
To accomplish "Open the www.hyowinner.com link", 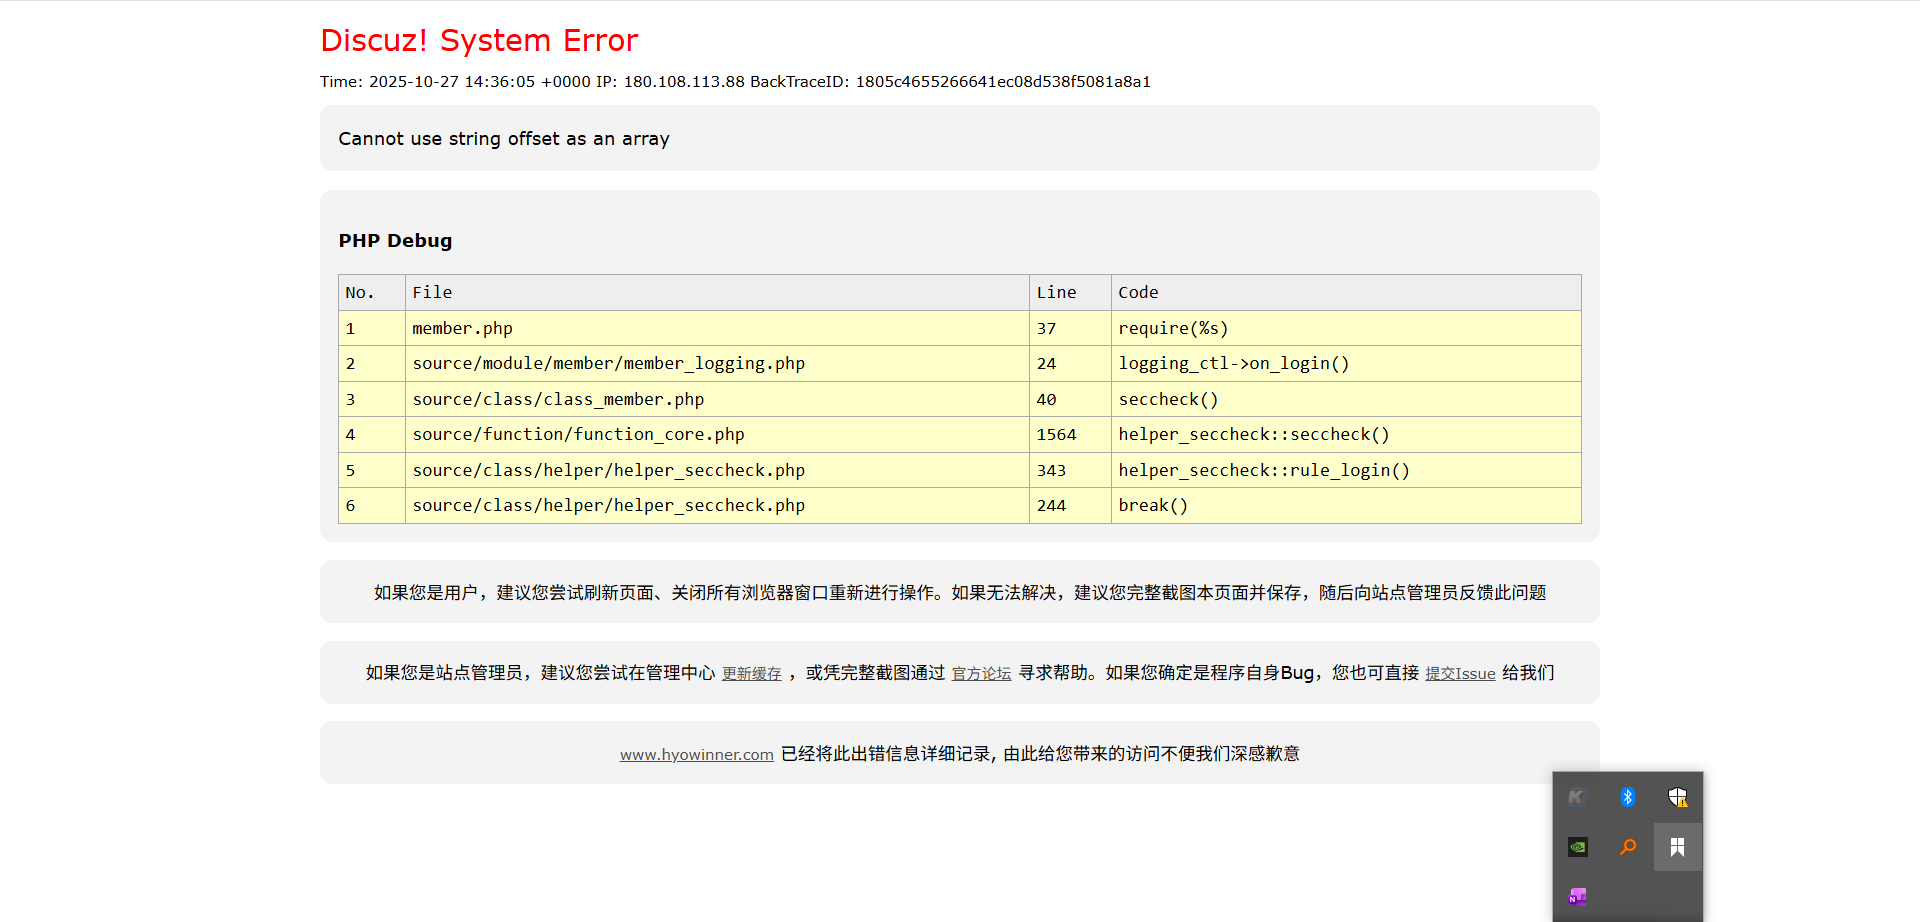I will coord(696,754).
